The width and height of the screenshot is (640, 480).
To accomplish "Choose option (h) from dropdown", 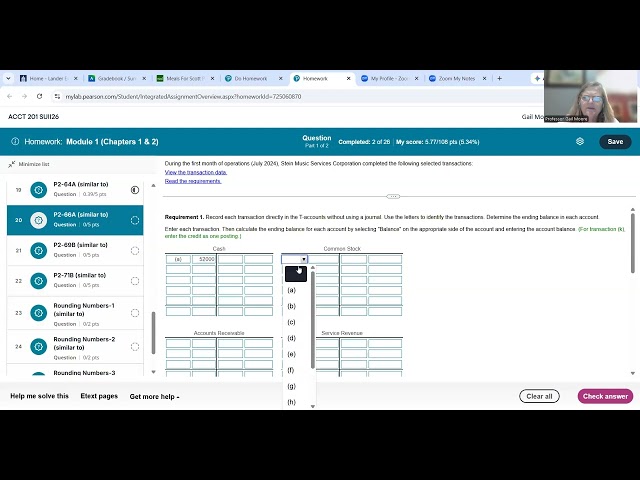I will [291, 402].
